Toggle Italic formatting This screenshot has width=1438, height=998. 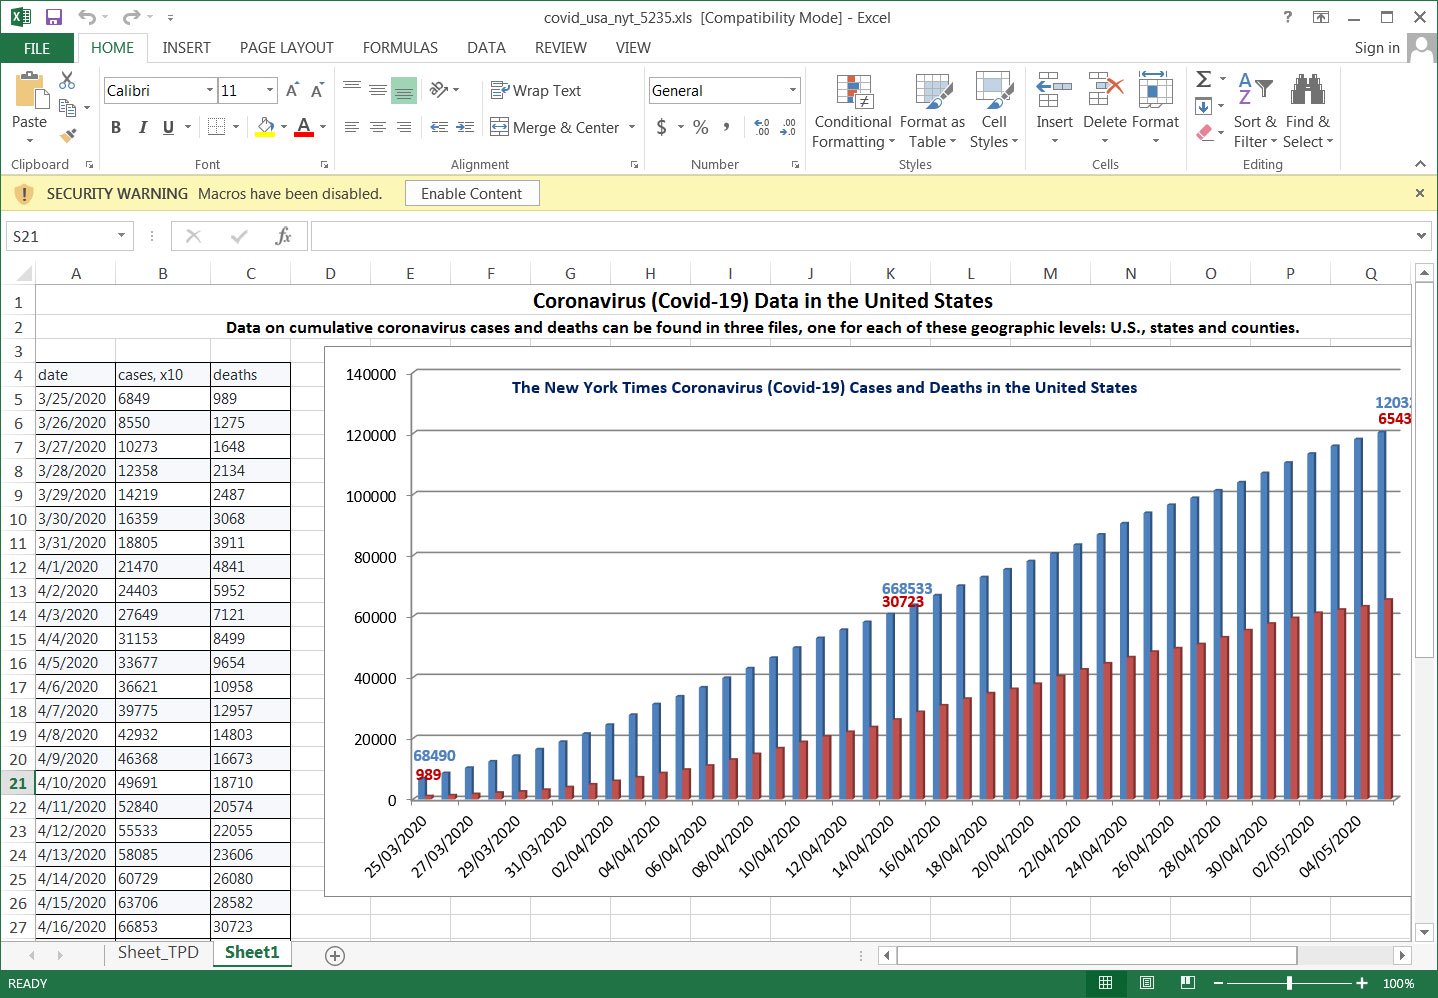142,127
